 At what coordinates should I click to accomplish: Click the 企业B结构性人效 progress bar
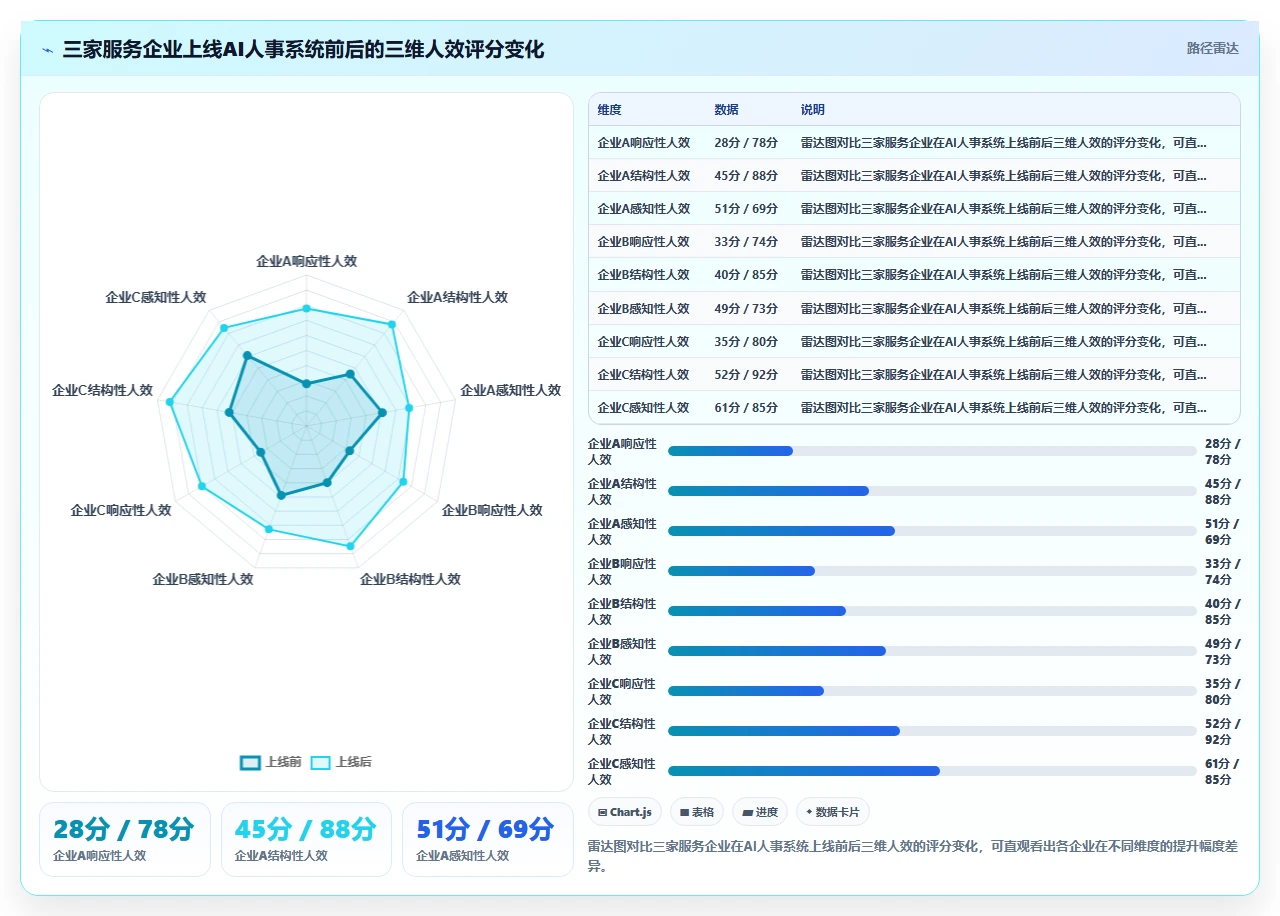coord(932,611)
